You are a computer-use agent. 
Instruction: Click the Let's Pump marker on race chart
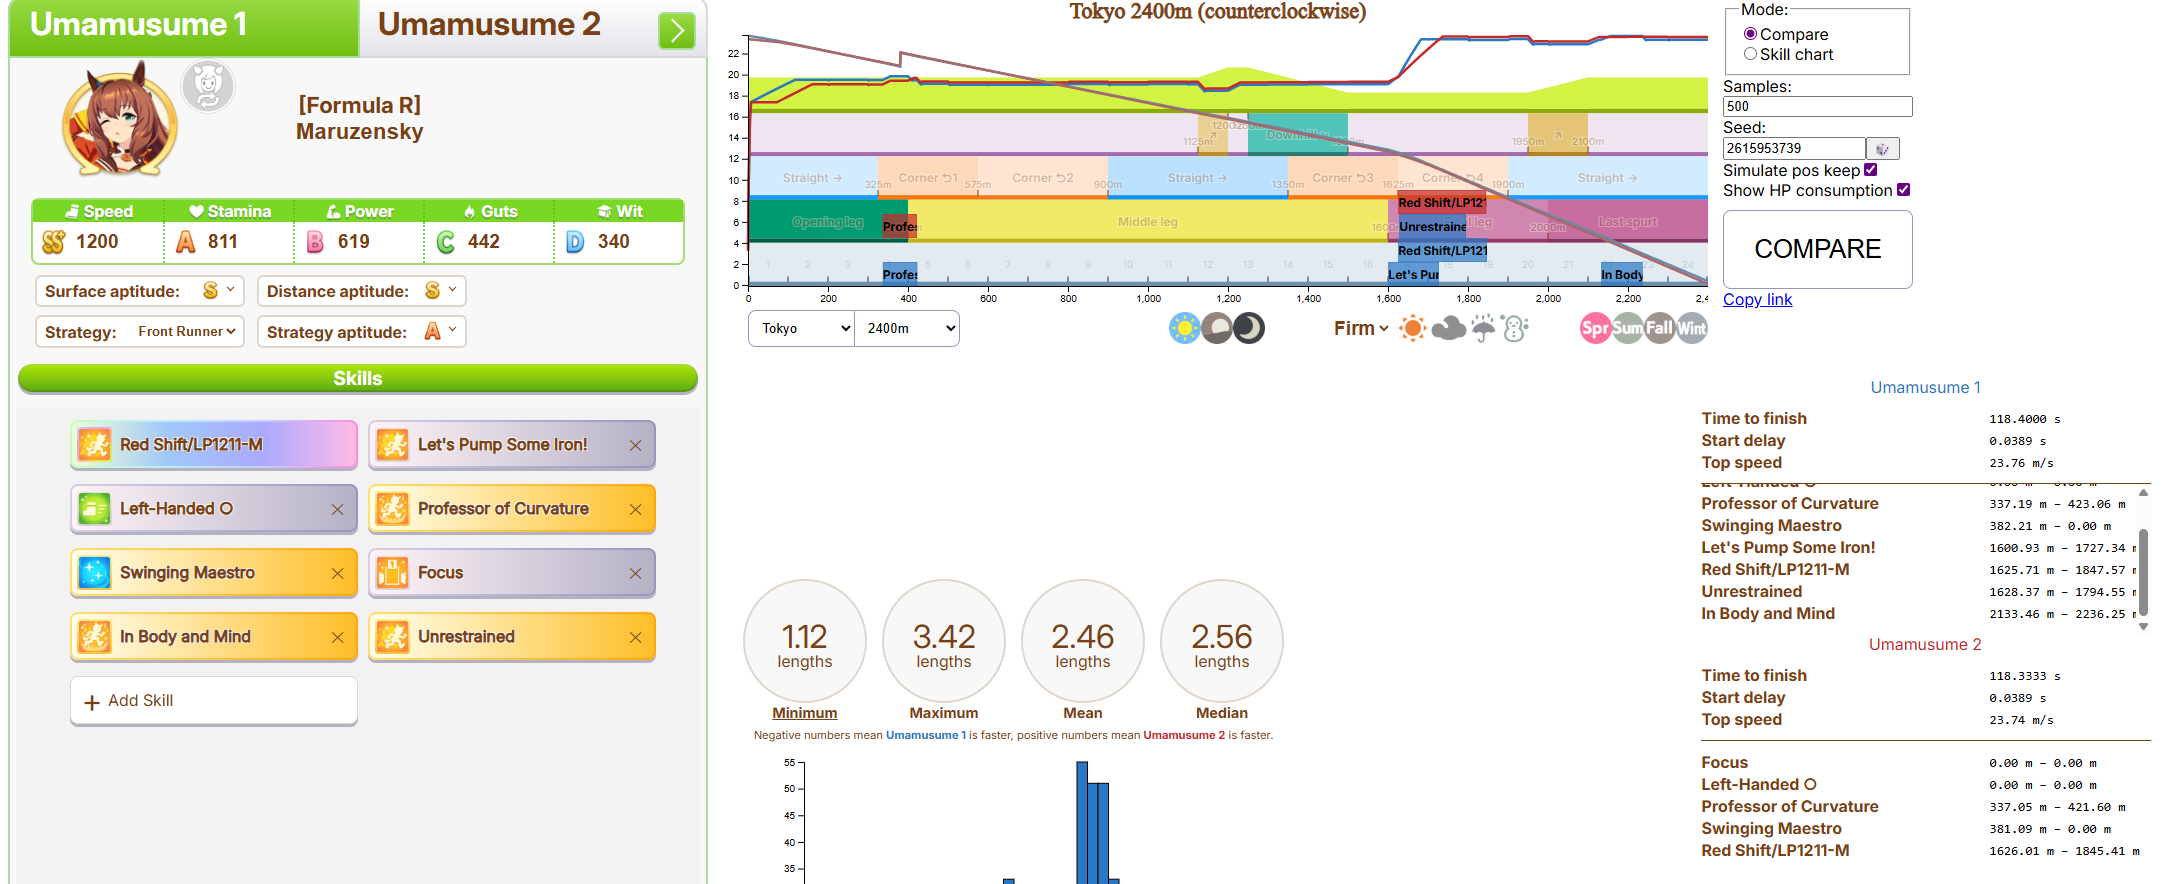(x=1413, y=274)
